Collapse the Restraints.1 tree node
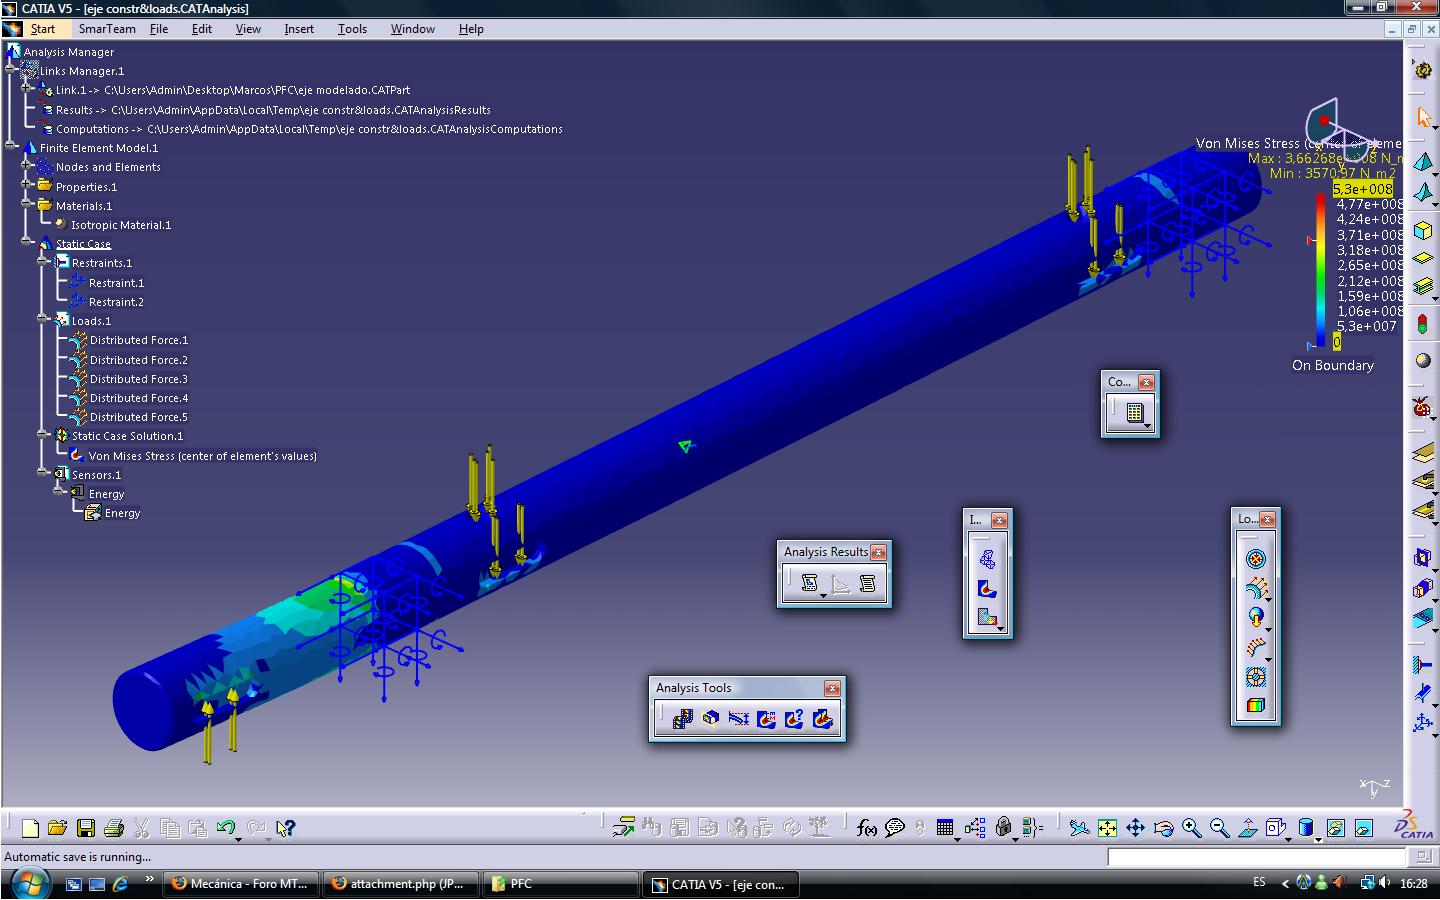Image resolution: width=1440 pixels, height=900 pixels. [x=43, y=262]
